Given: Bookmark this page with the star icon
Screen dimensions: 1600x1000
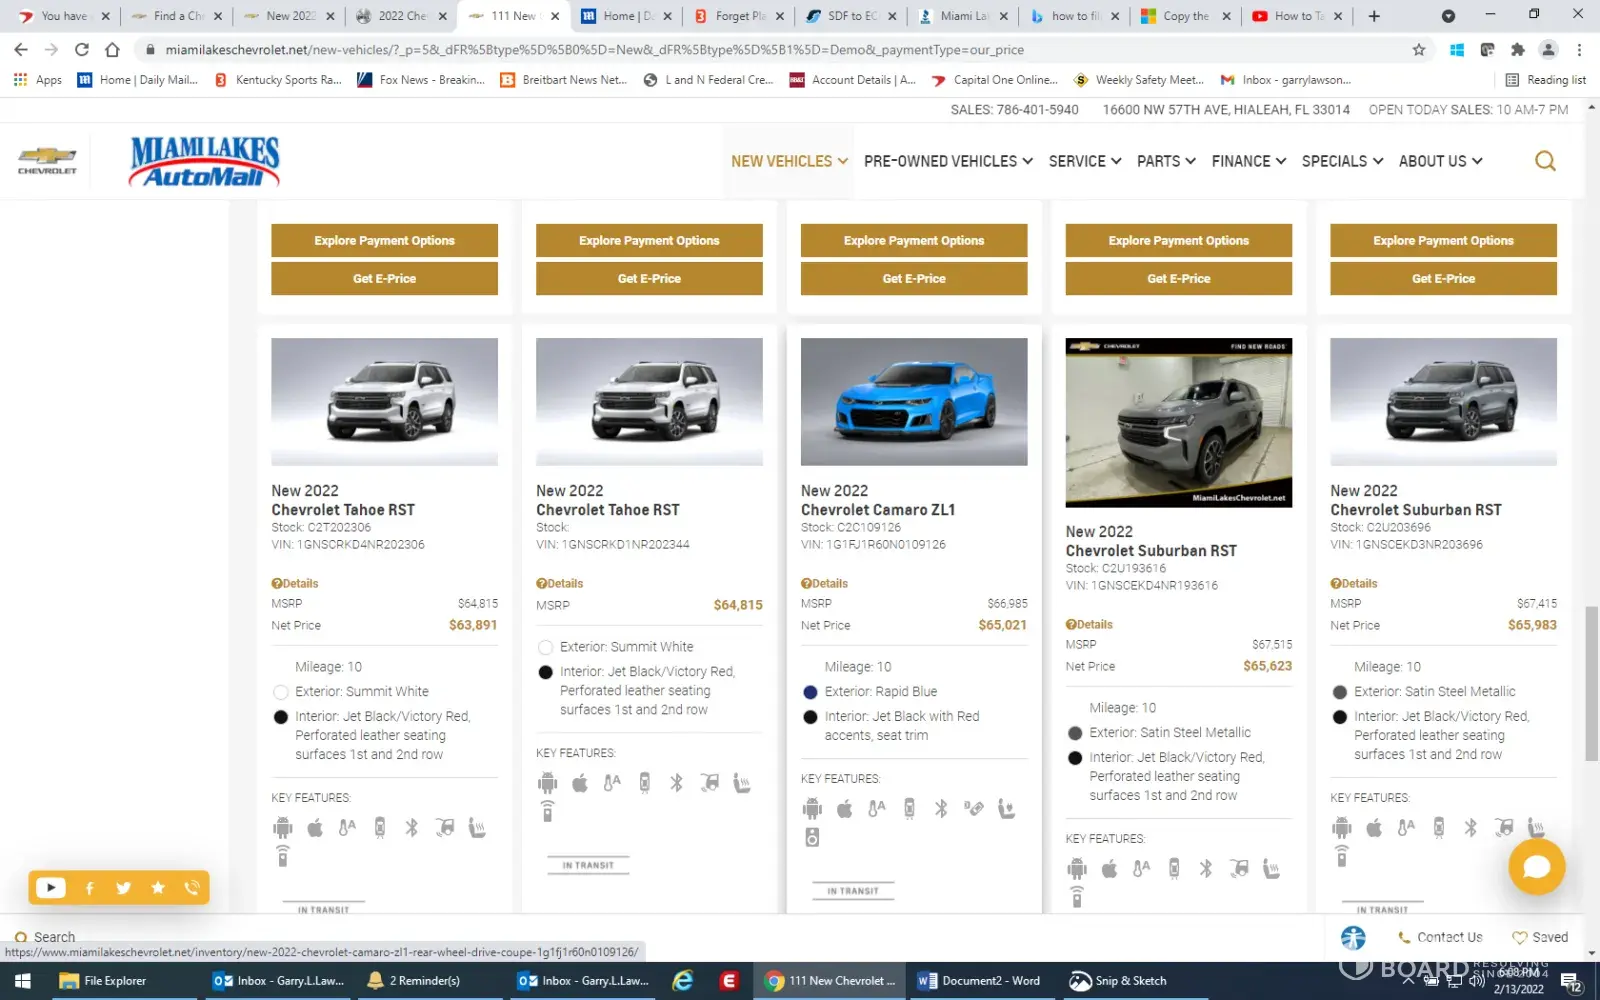Looking at the screenshot, I should click(1418, 49).
